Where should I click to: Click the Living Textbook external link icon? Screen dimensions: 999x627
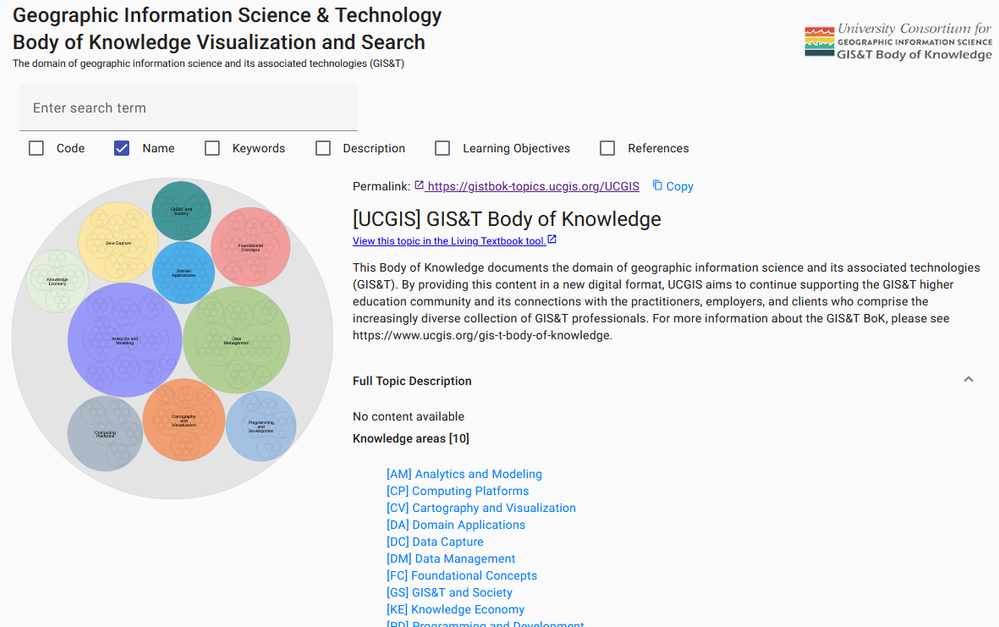pos(552,241)
